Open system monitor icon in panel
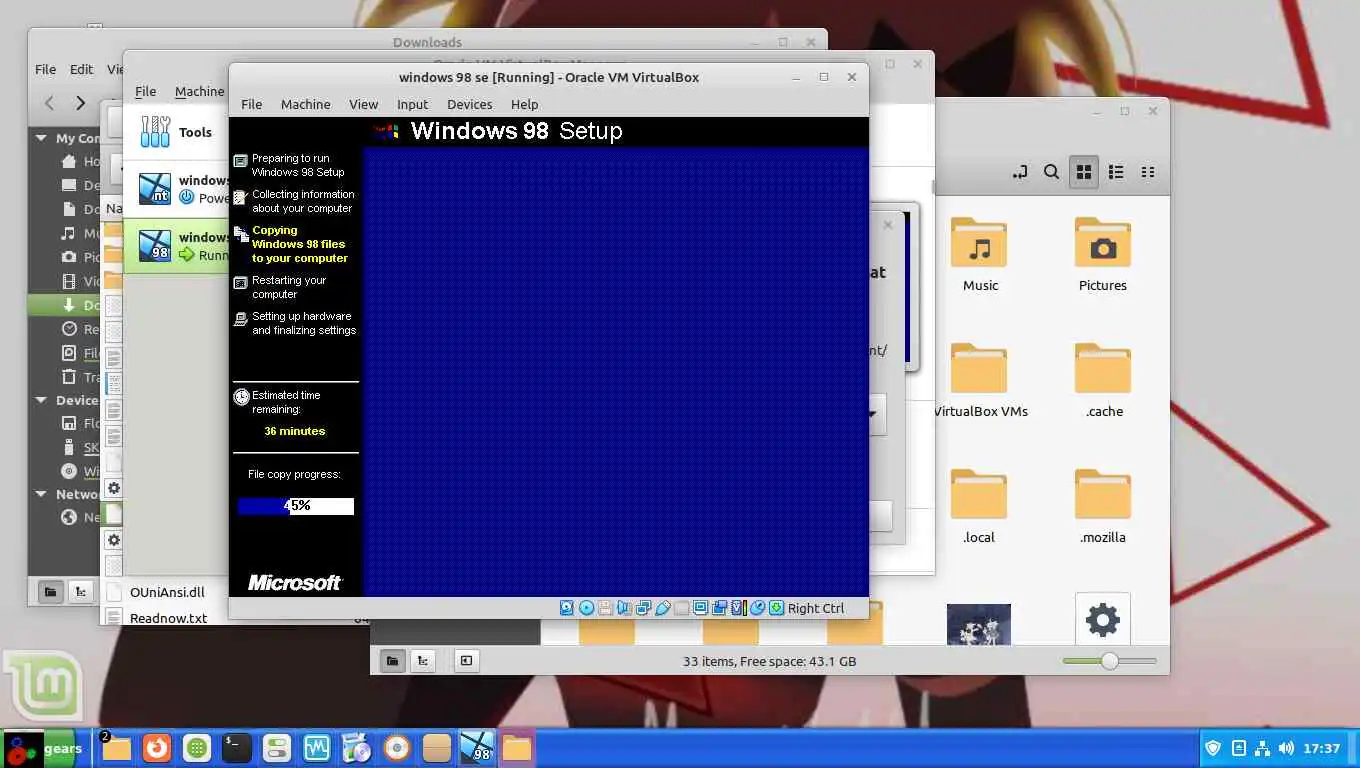Screen dimensions: 1360x768 [316, 748]
